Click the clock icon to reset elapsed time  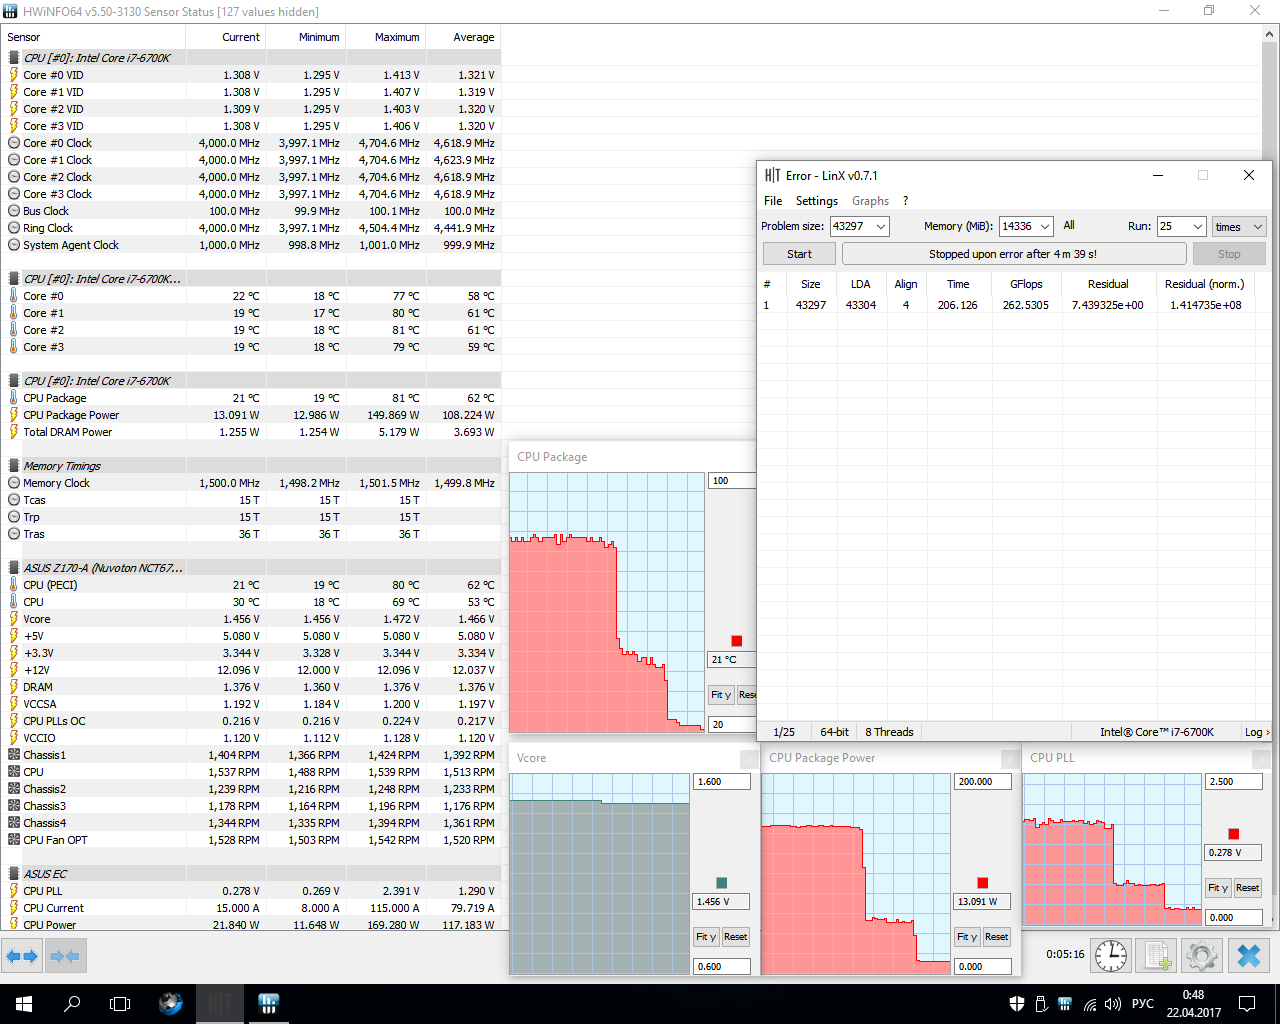pos(1111,956)
